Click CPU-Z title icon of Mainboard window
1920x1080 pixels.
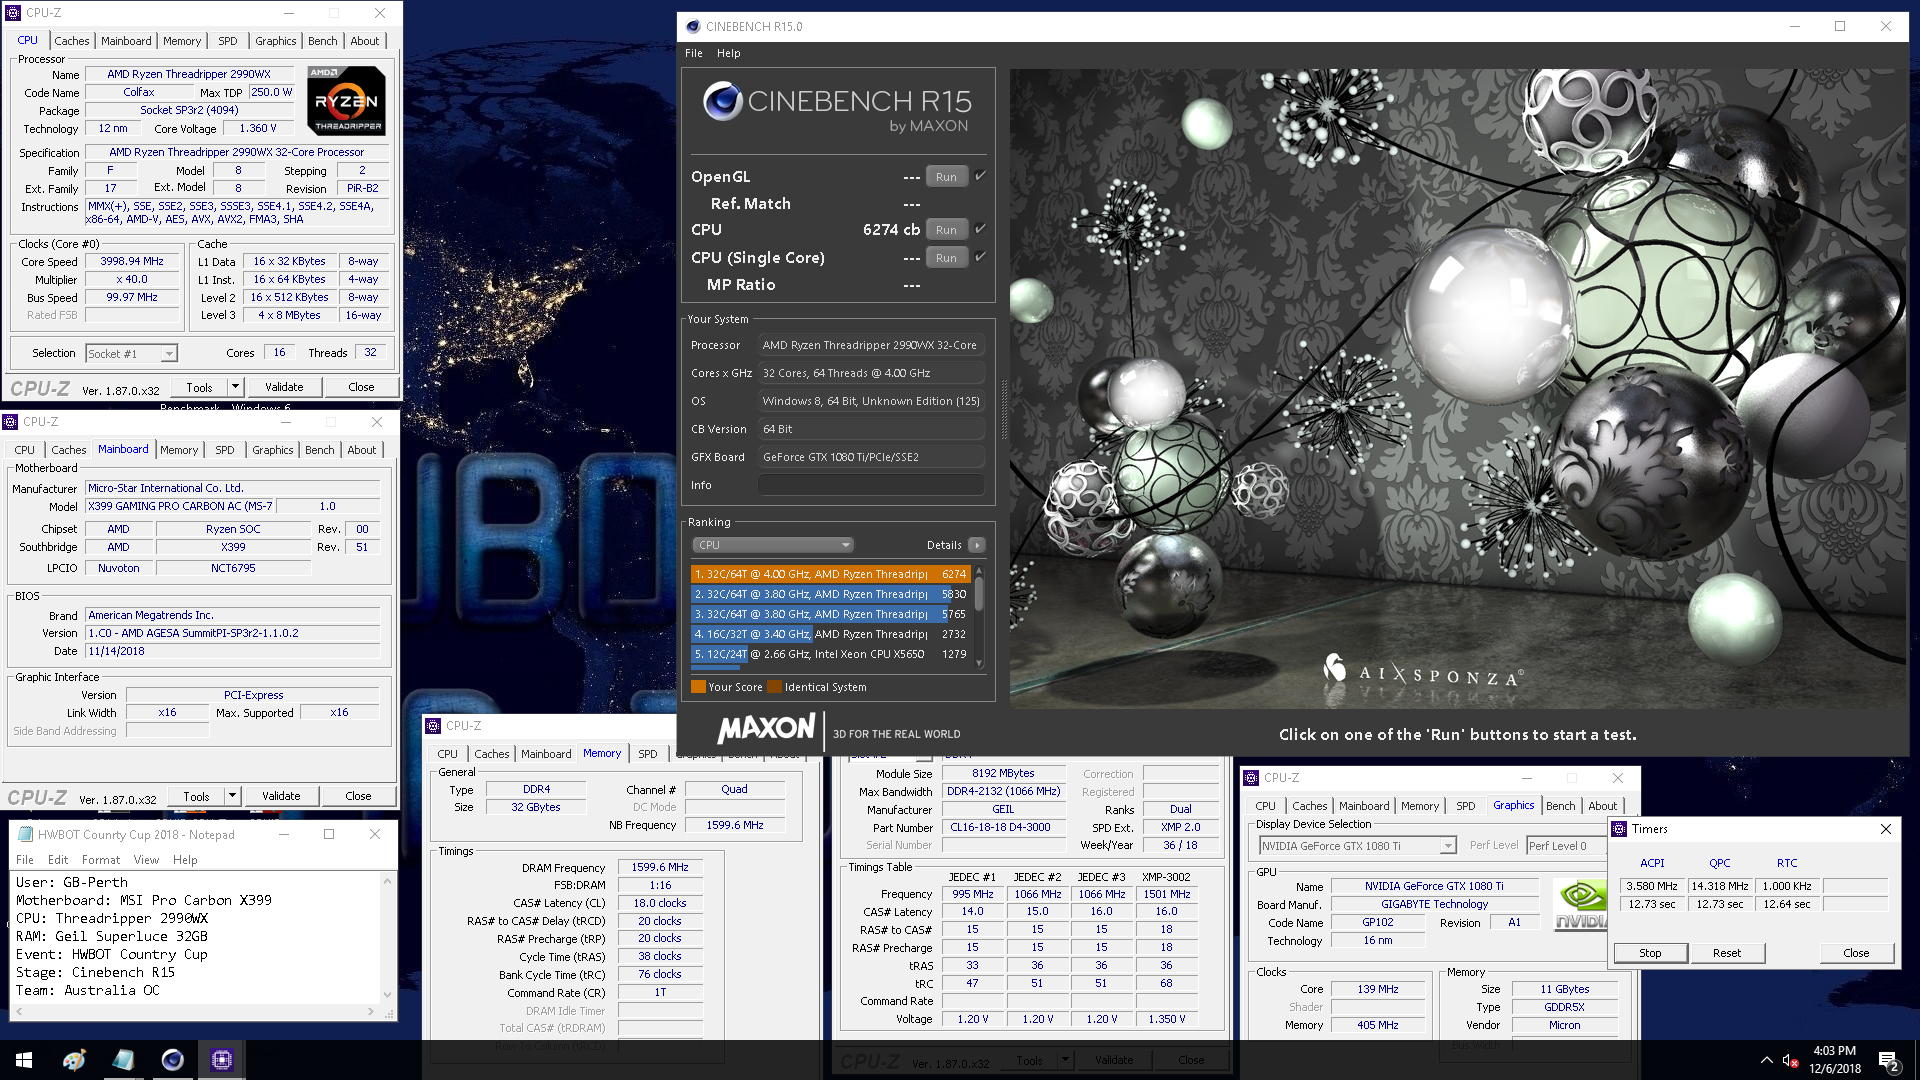[11, 422]
